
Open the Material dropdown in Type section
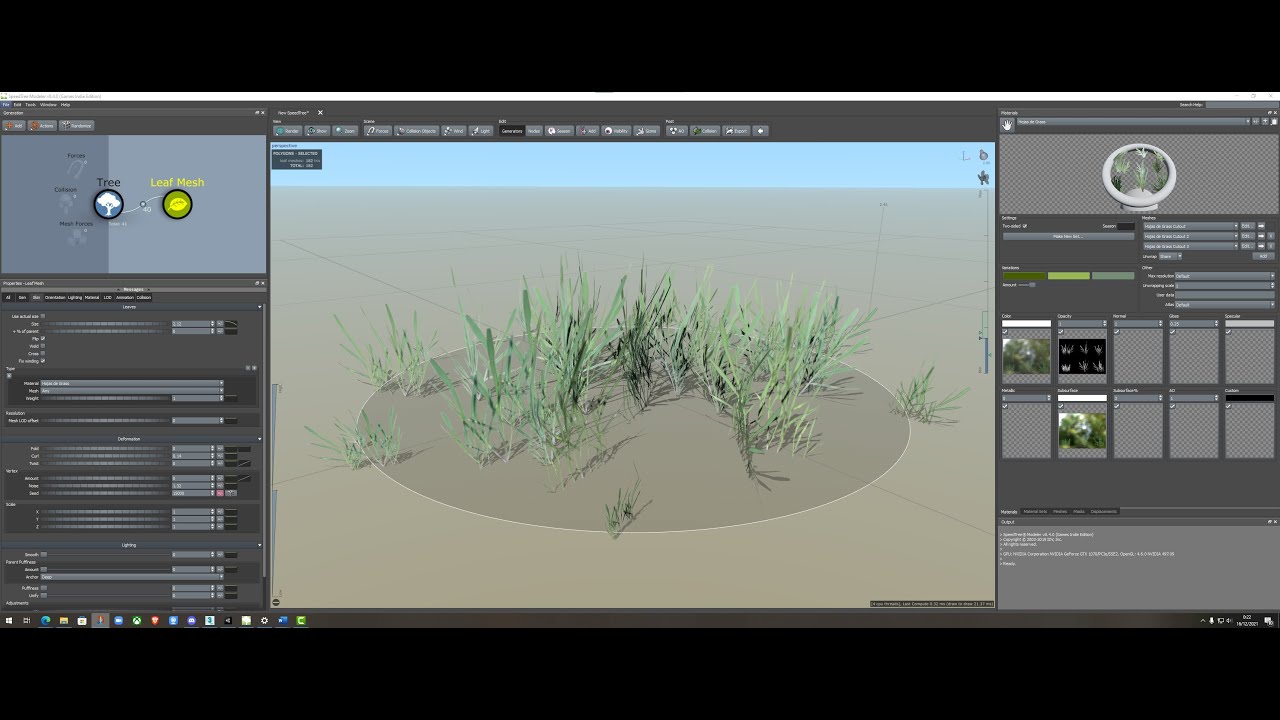[x=132, y=383]
